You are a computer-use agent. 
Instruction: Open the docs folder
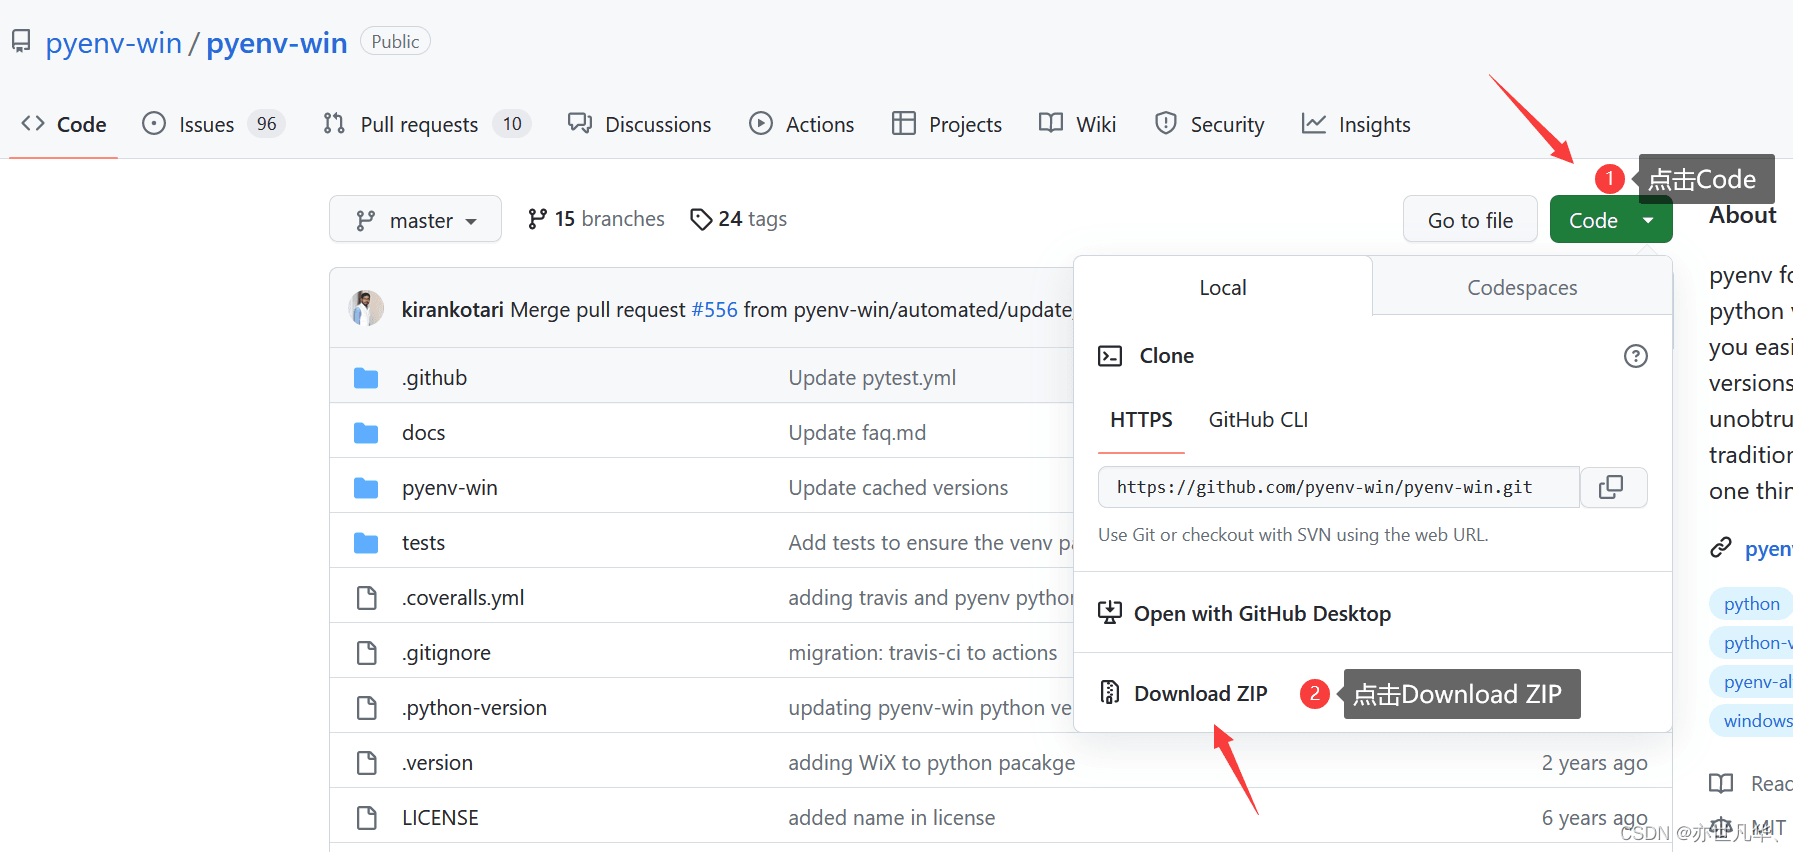424,433
